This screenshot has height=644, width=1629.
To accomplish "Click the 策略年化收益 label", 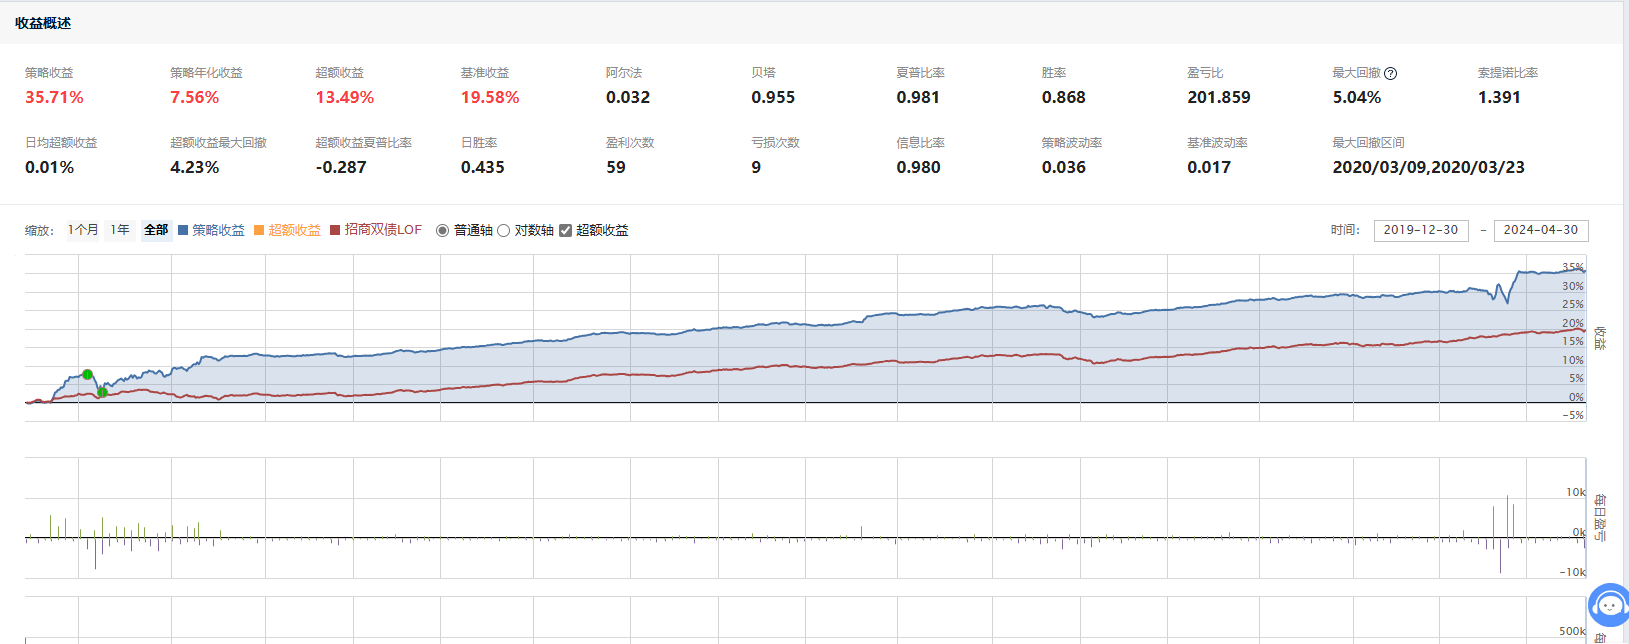I will [206, 73].
